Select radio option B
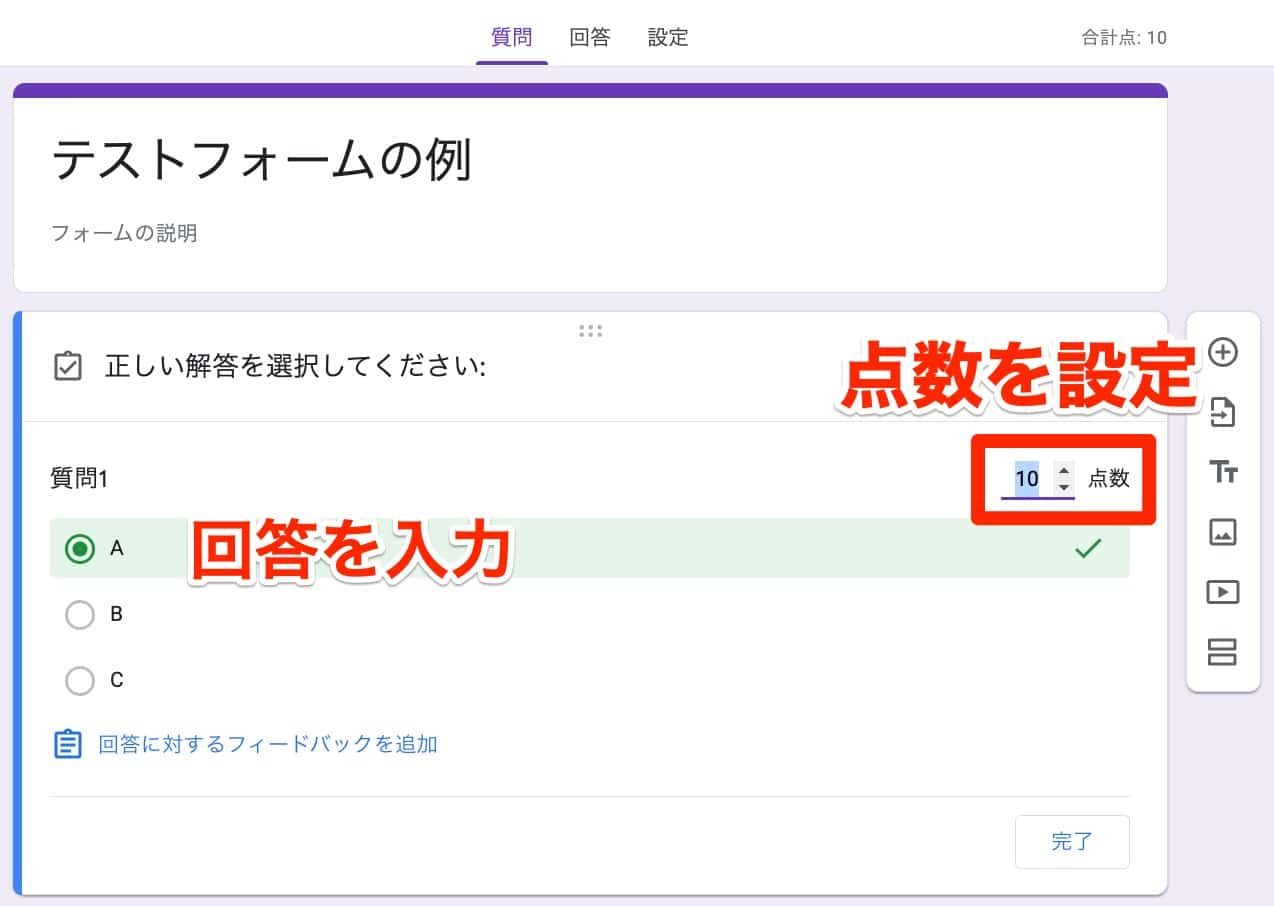 [80, 614]
